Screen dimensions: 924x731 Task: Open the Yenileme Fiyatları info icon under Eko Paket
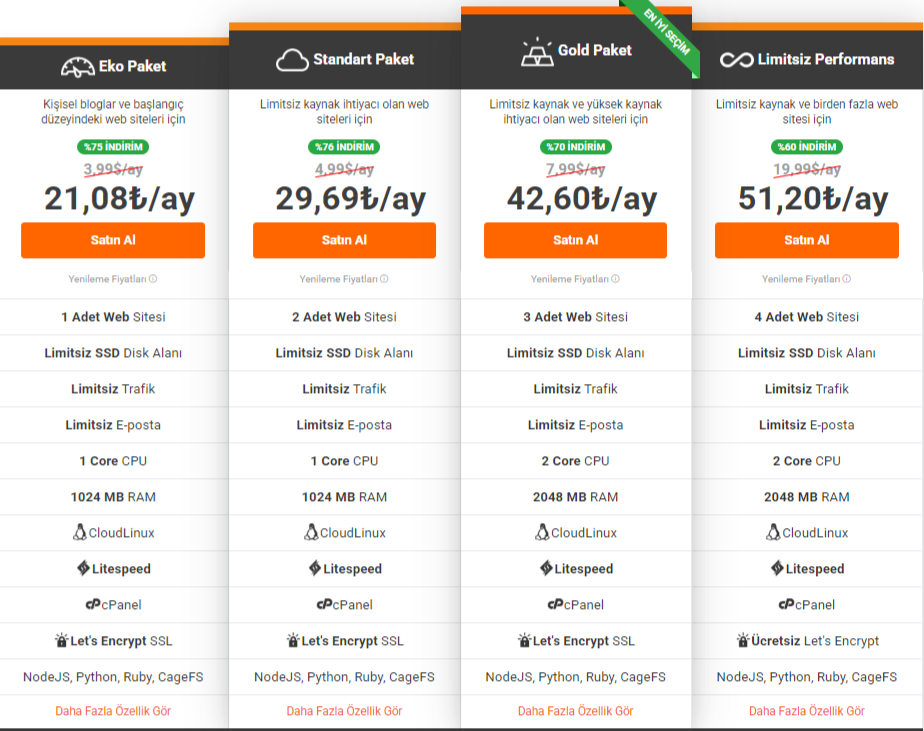(153, 280)
